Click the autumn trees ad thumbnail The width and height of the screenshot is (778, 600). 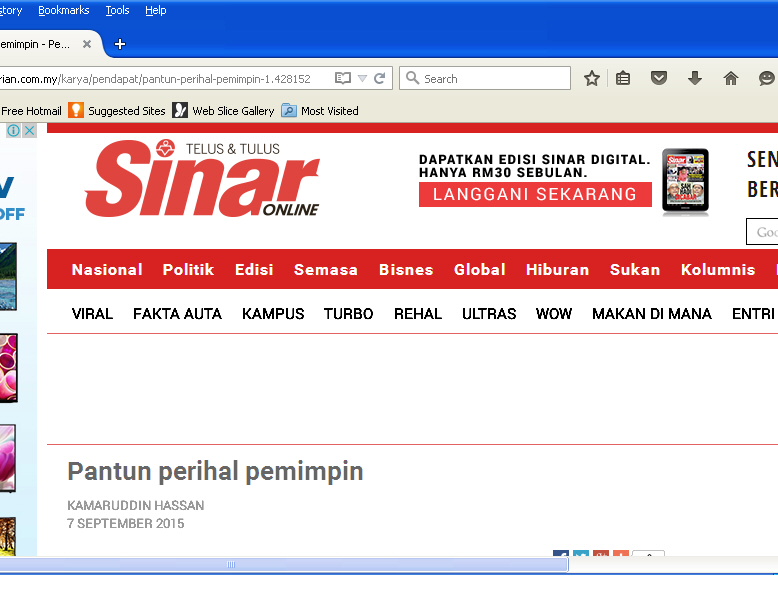tap(7, 536)
